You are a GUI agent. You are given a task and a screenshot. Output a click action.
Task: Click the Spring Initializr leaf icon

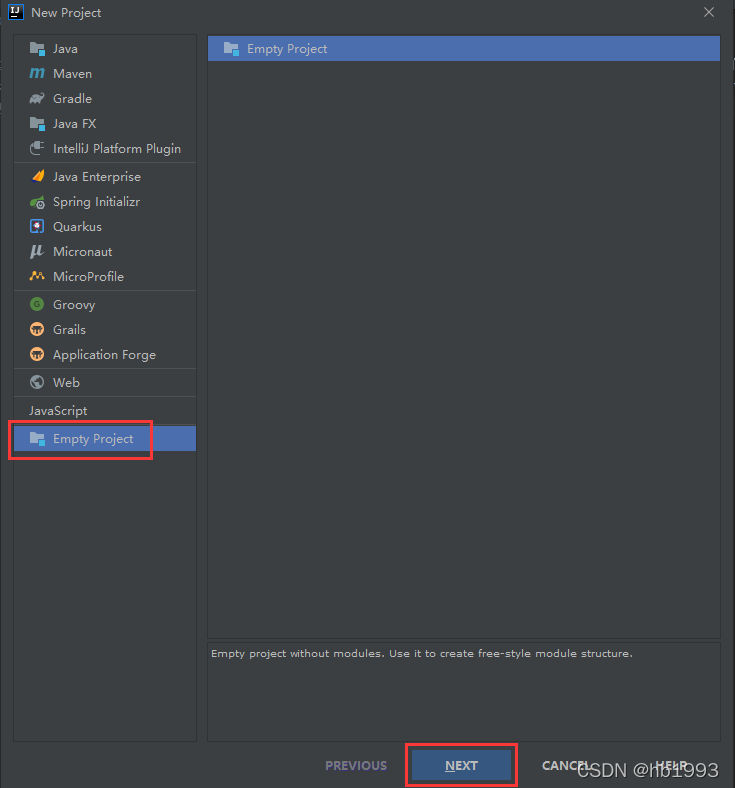coord(37,202)
